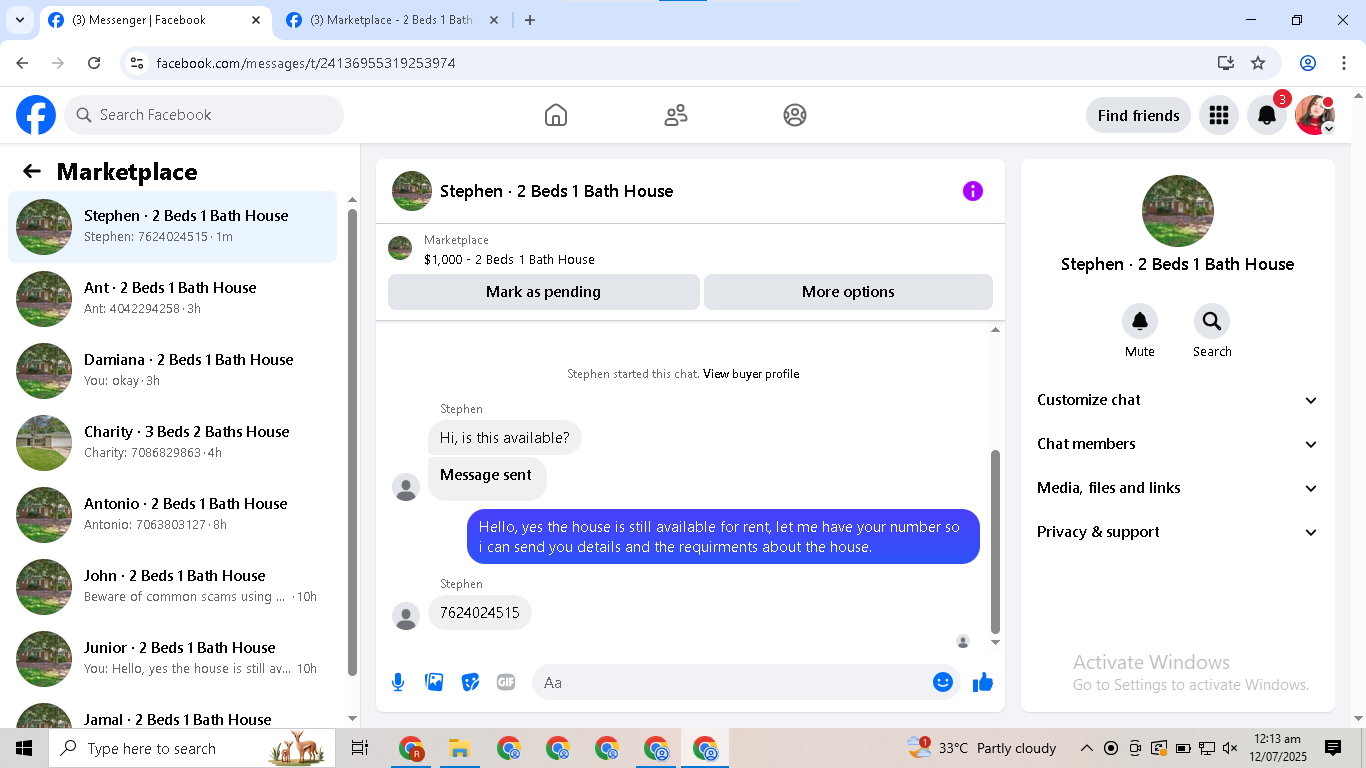
Task: Open Windows Task View icon
Action: (x=360, y=748)
